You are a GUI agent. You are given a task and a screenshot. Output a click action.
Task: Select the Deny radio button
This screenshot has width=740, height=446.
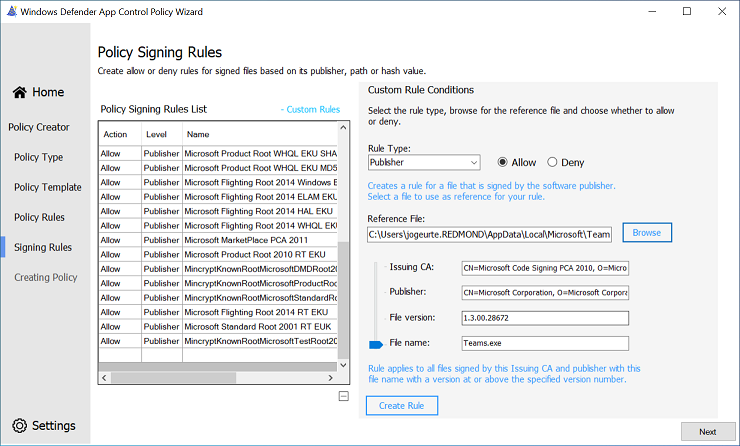[552, 162]
